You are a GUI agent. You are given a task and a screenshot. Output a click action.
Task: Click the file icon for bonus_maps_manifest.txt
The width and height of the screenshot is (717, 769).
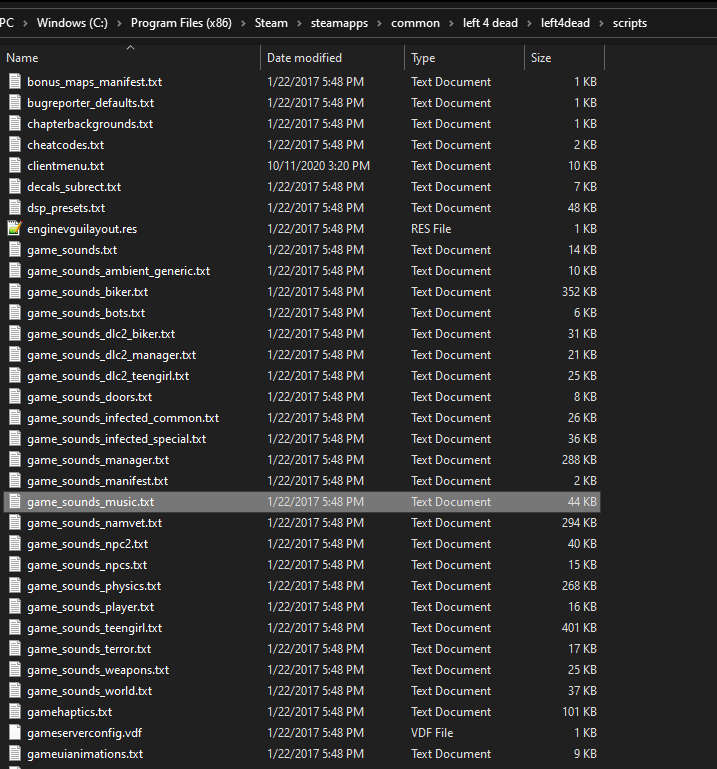click(15, 81)
